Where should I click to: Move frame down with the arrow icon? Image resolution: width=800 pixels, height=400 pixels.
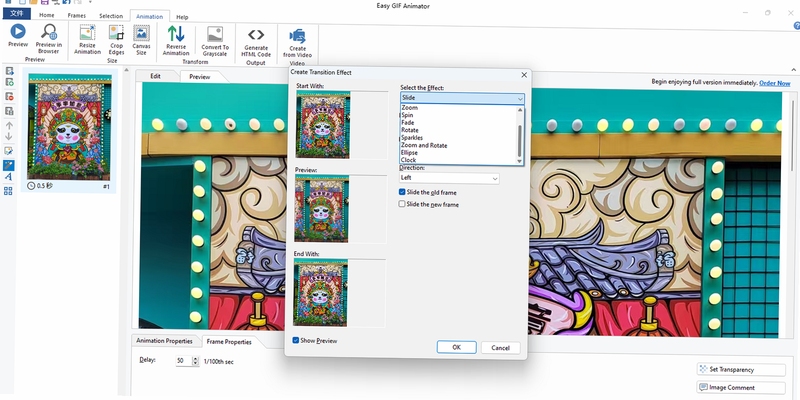[x=9, y=136]
